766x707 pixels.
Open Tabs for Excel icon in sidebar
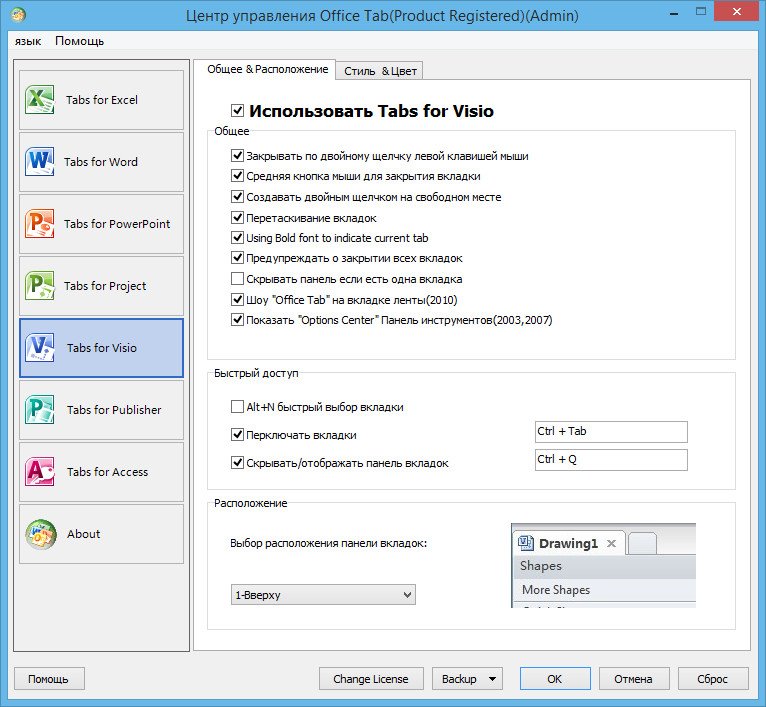click(40, 100)
